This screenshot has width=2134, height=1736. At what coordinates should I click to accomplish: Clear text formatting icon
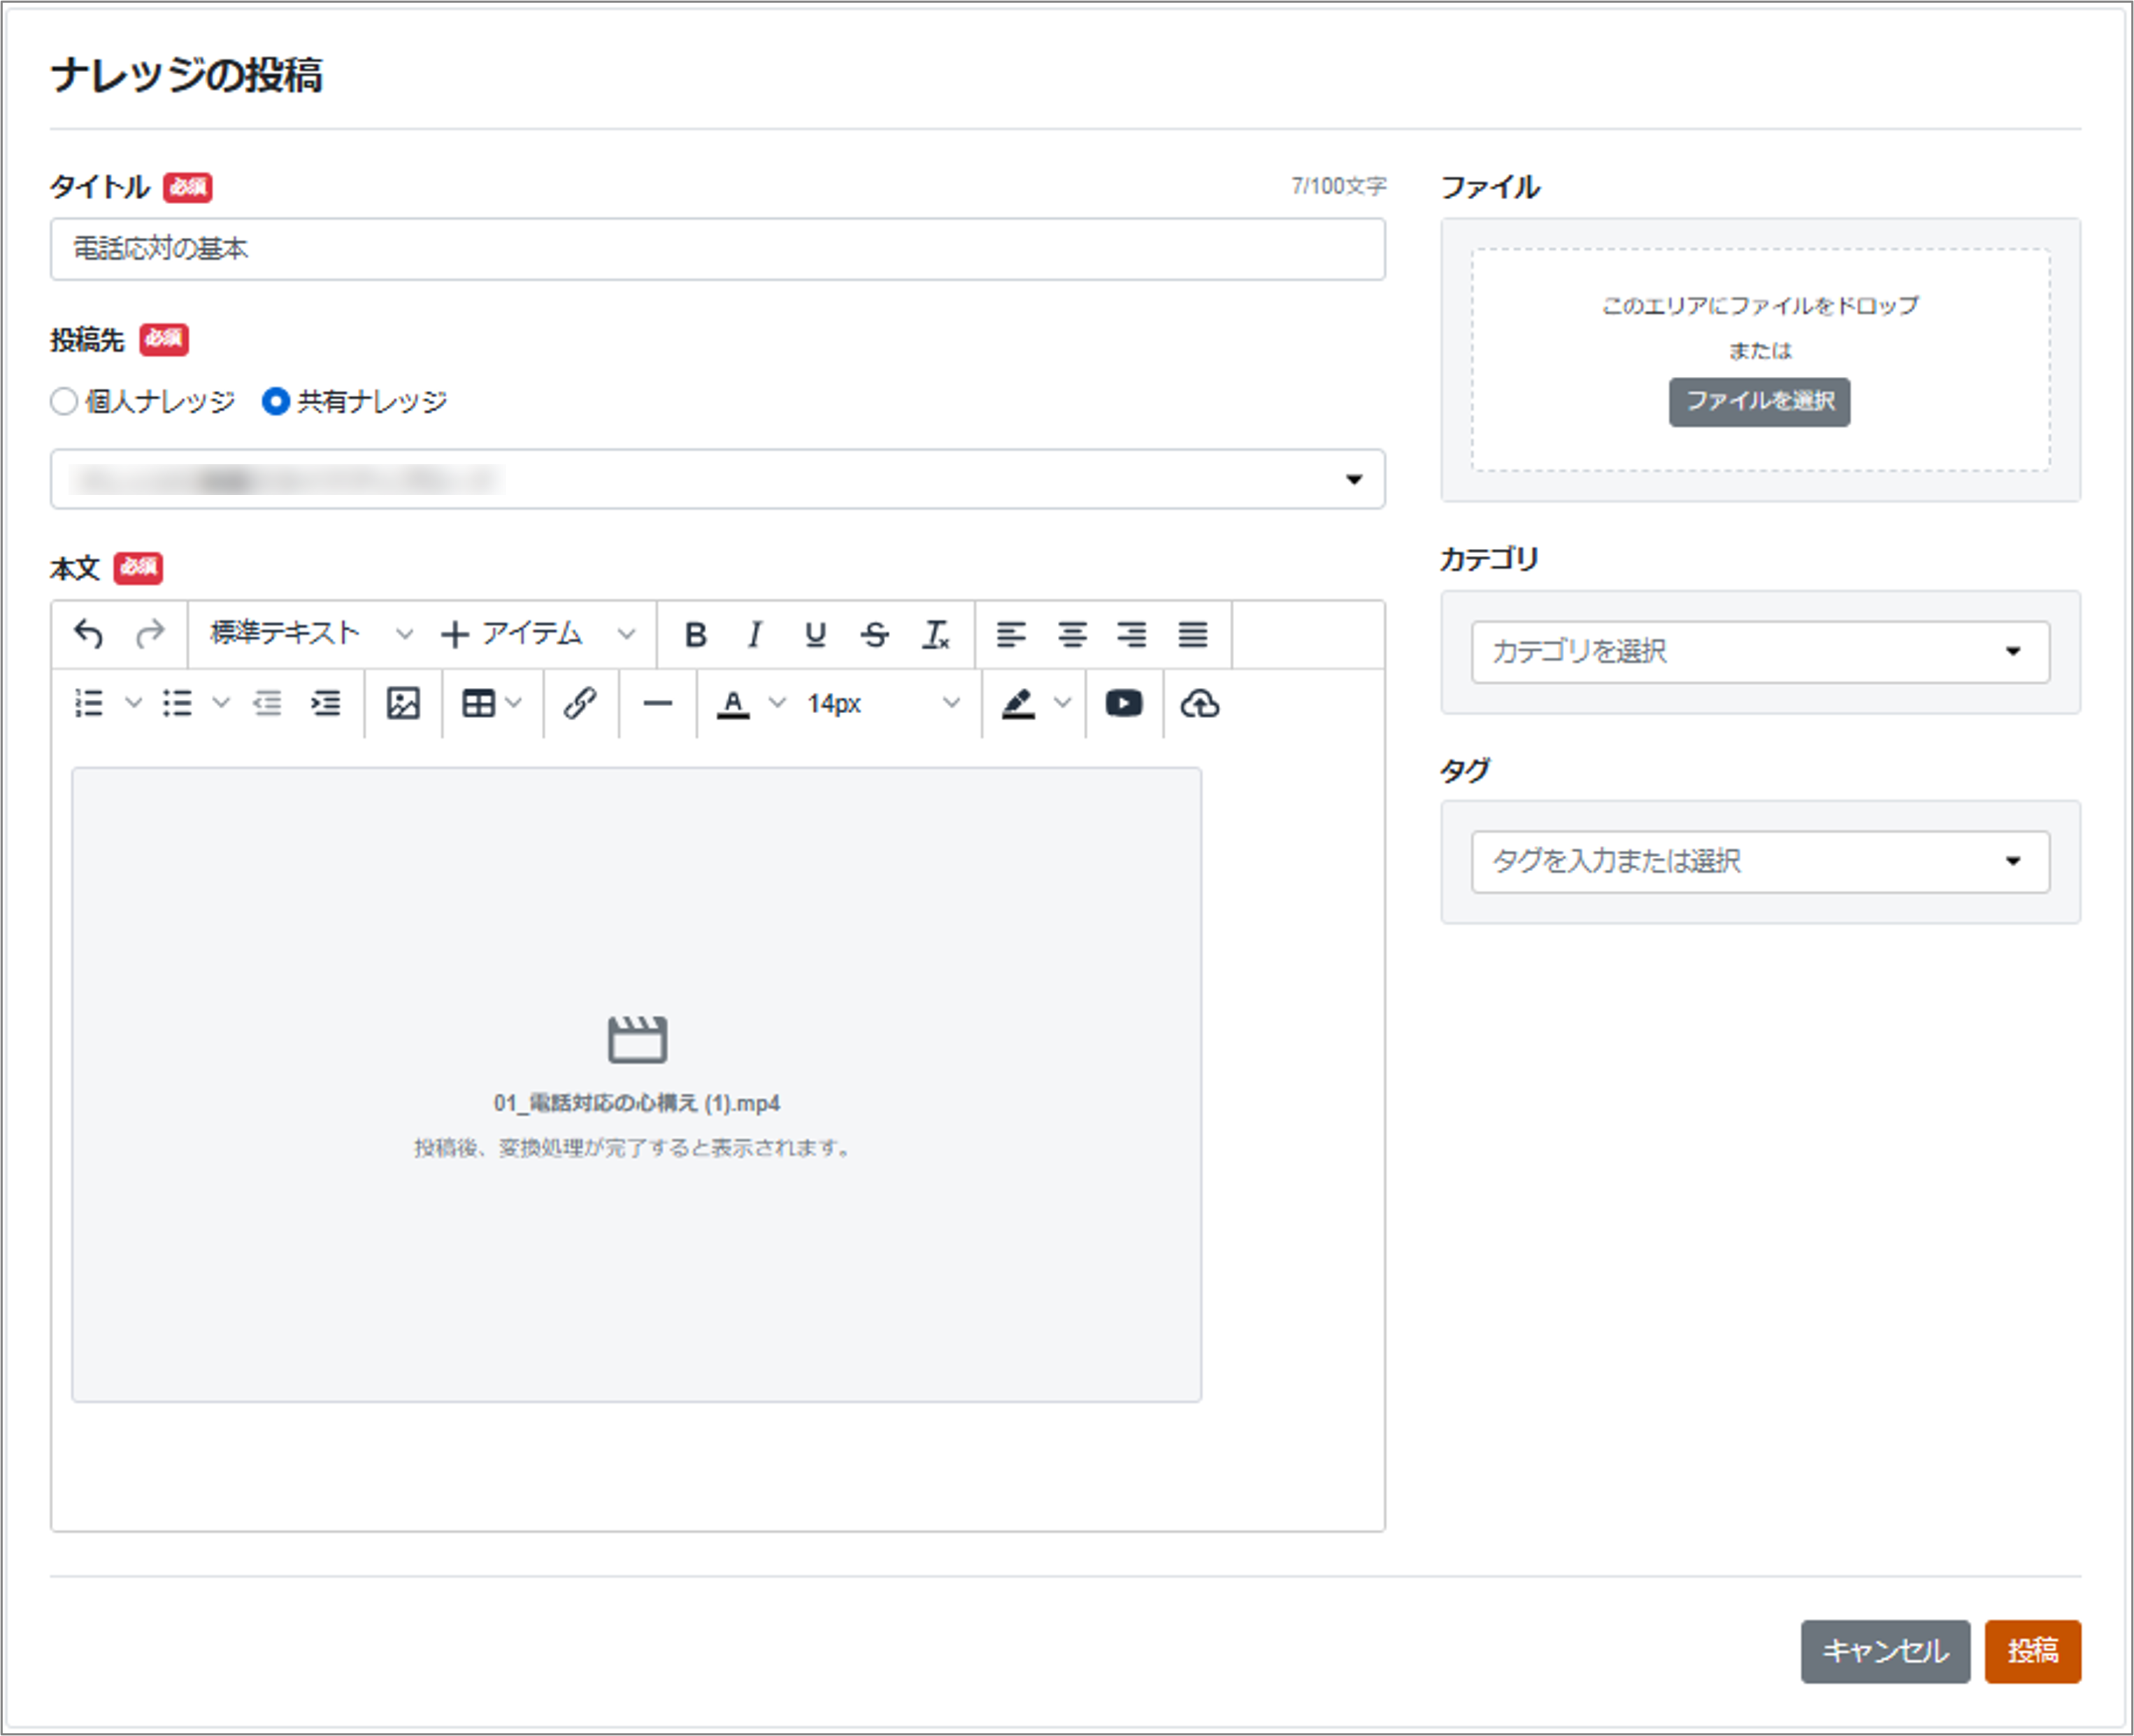click(x=936, y=634)
